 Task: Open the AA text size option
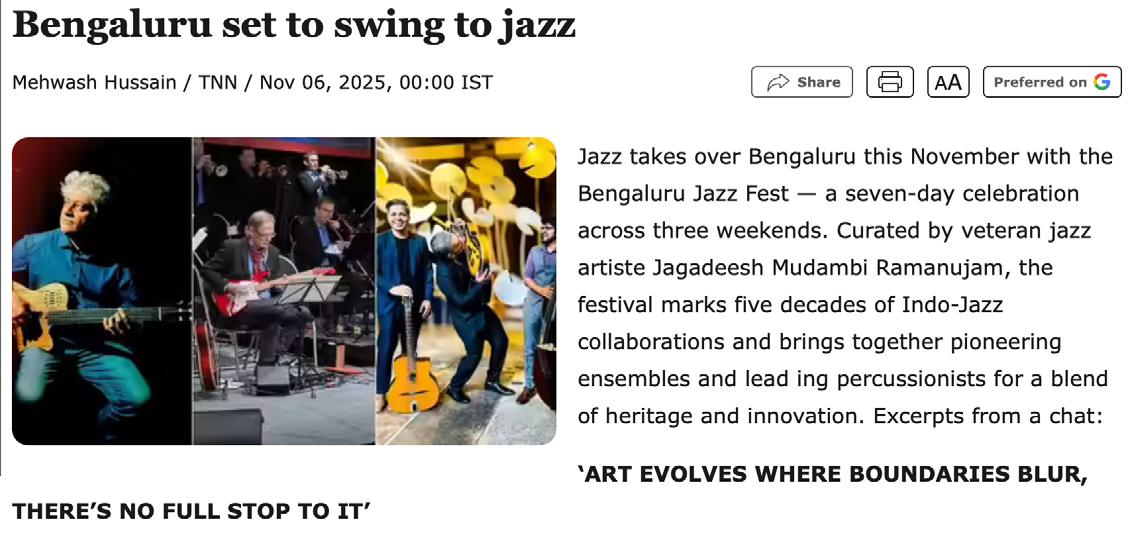point(948,82)
